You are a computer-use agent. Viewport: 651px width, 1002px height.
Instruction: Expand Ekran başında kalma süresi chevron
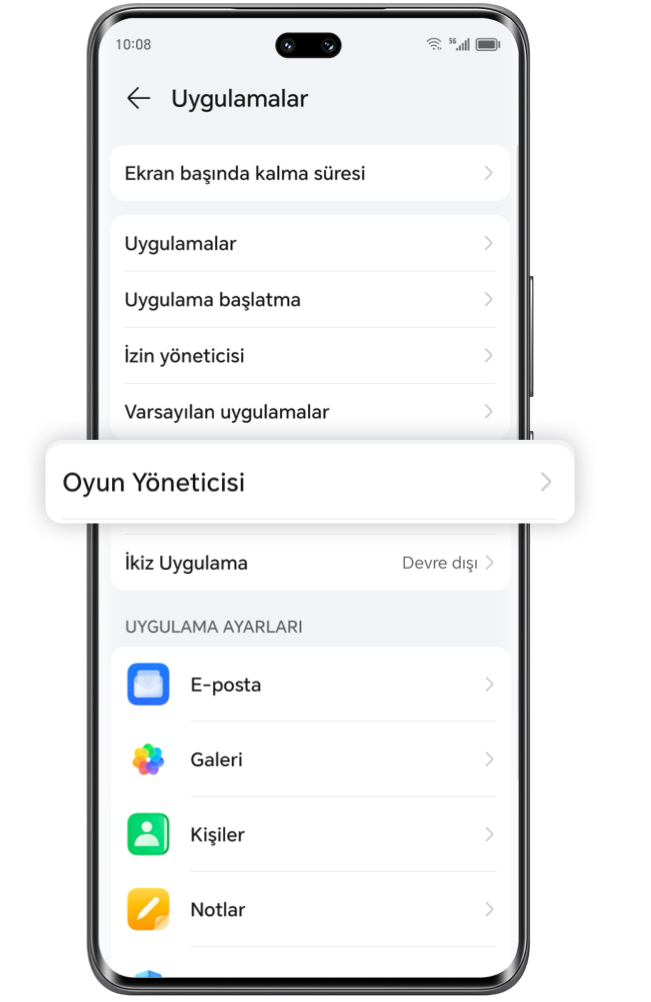coord(489,173)
